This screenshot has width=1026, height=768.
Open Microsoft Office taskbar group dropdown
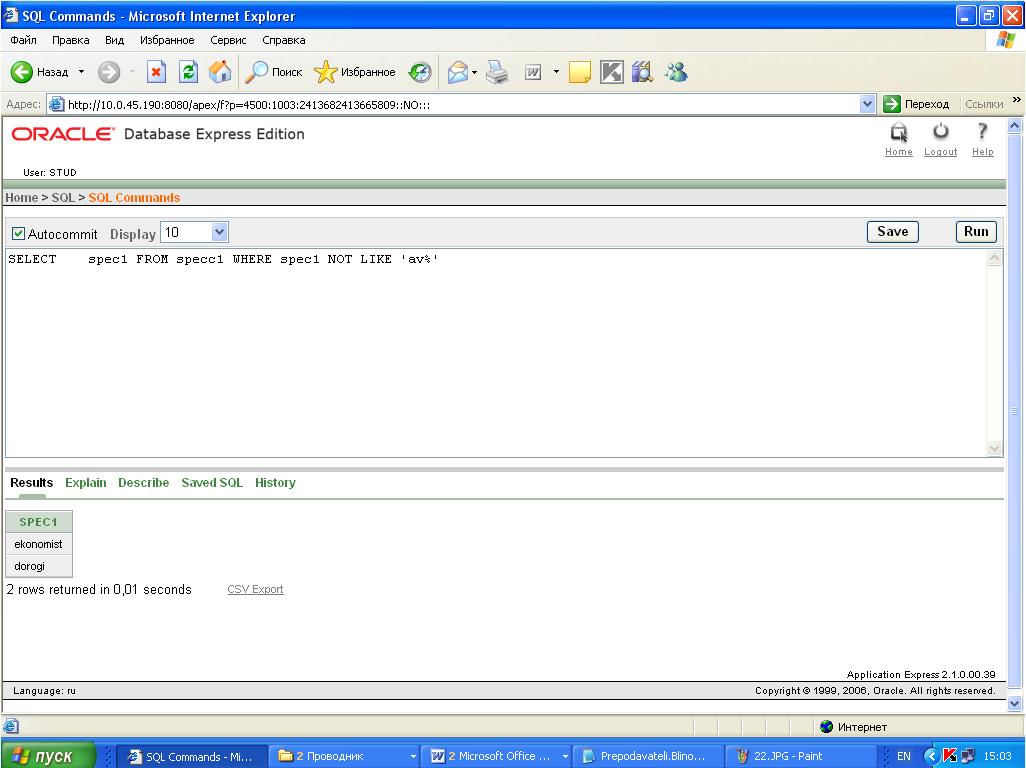tap(565, 756)
